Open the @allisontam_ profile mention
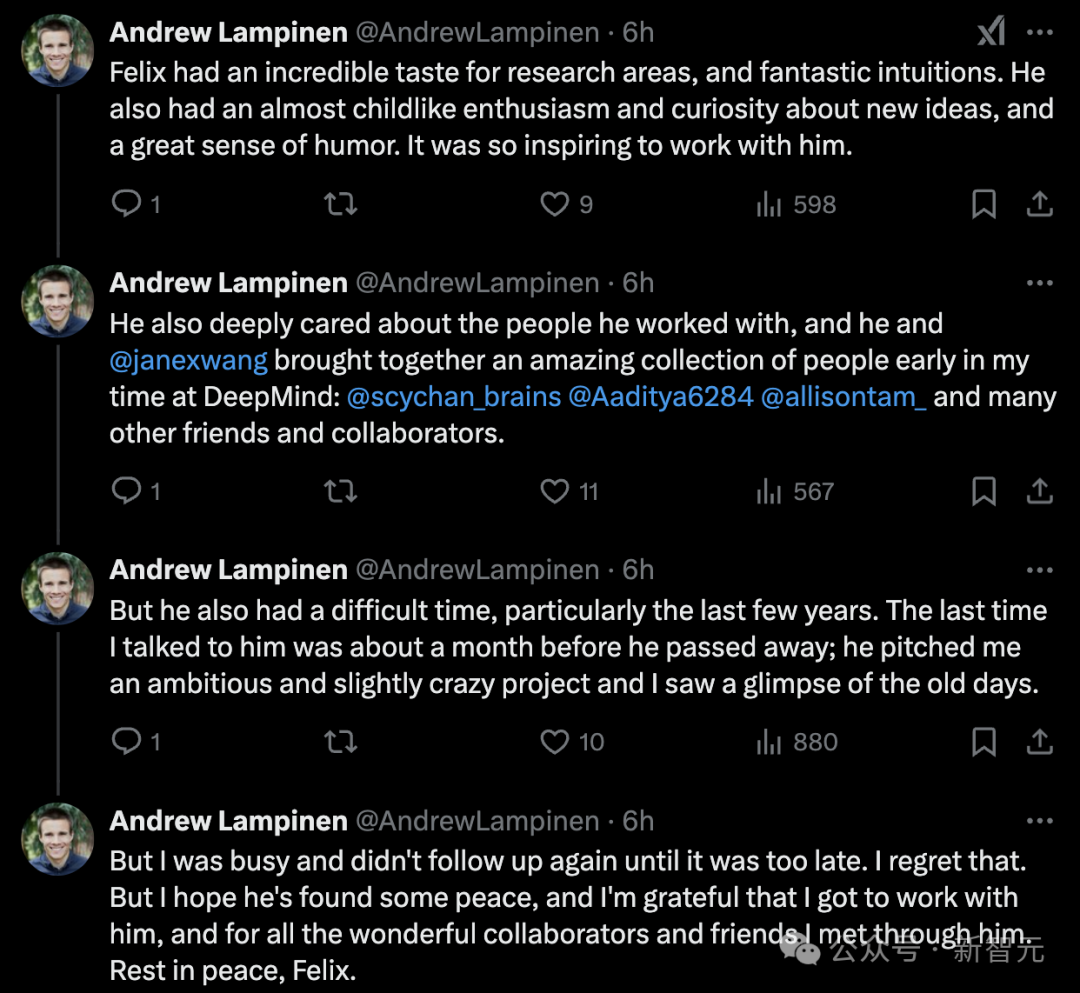The height and width of the screenshot is (993, 1080). tap(844, 396)
